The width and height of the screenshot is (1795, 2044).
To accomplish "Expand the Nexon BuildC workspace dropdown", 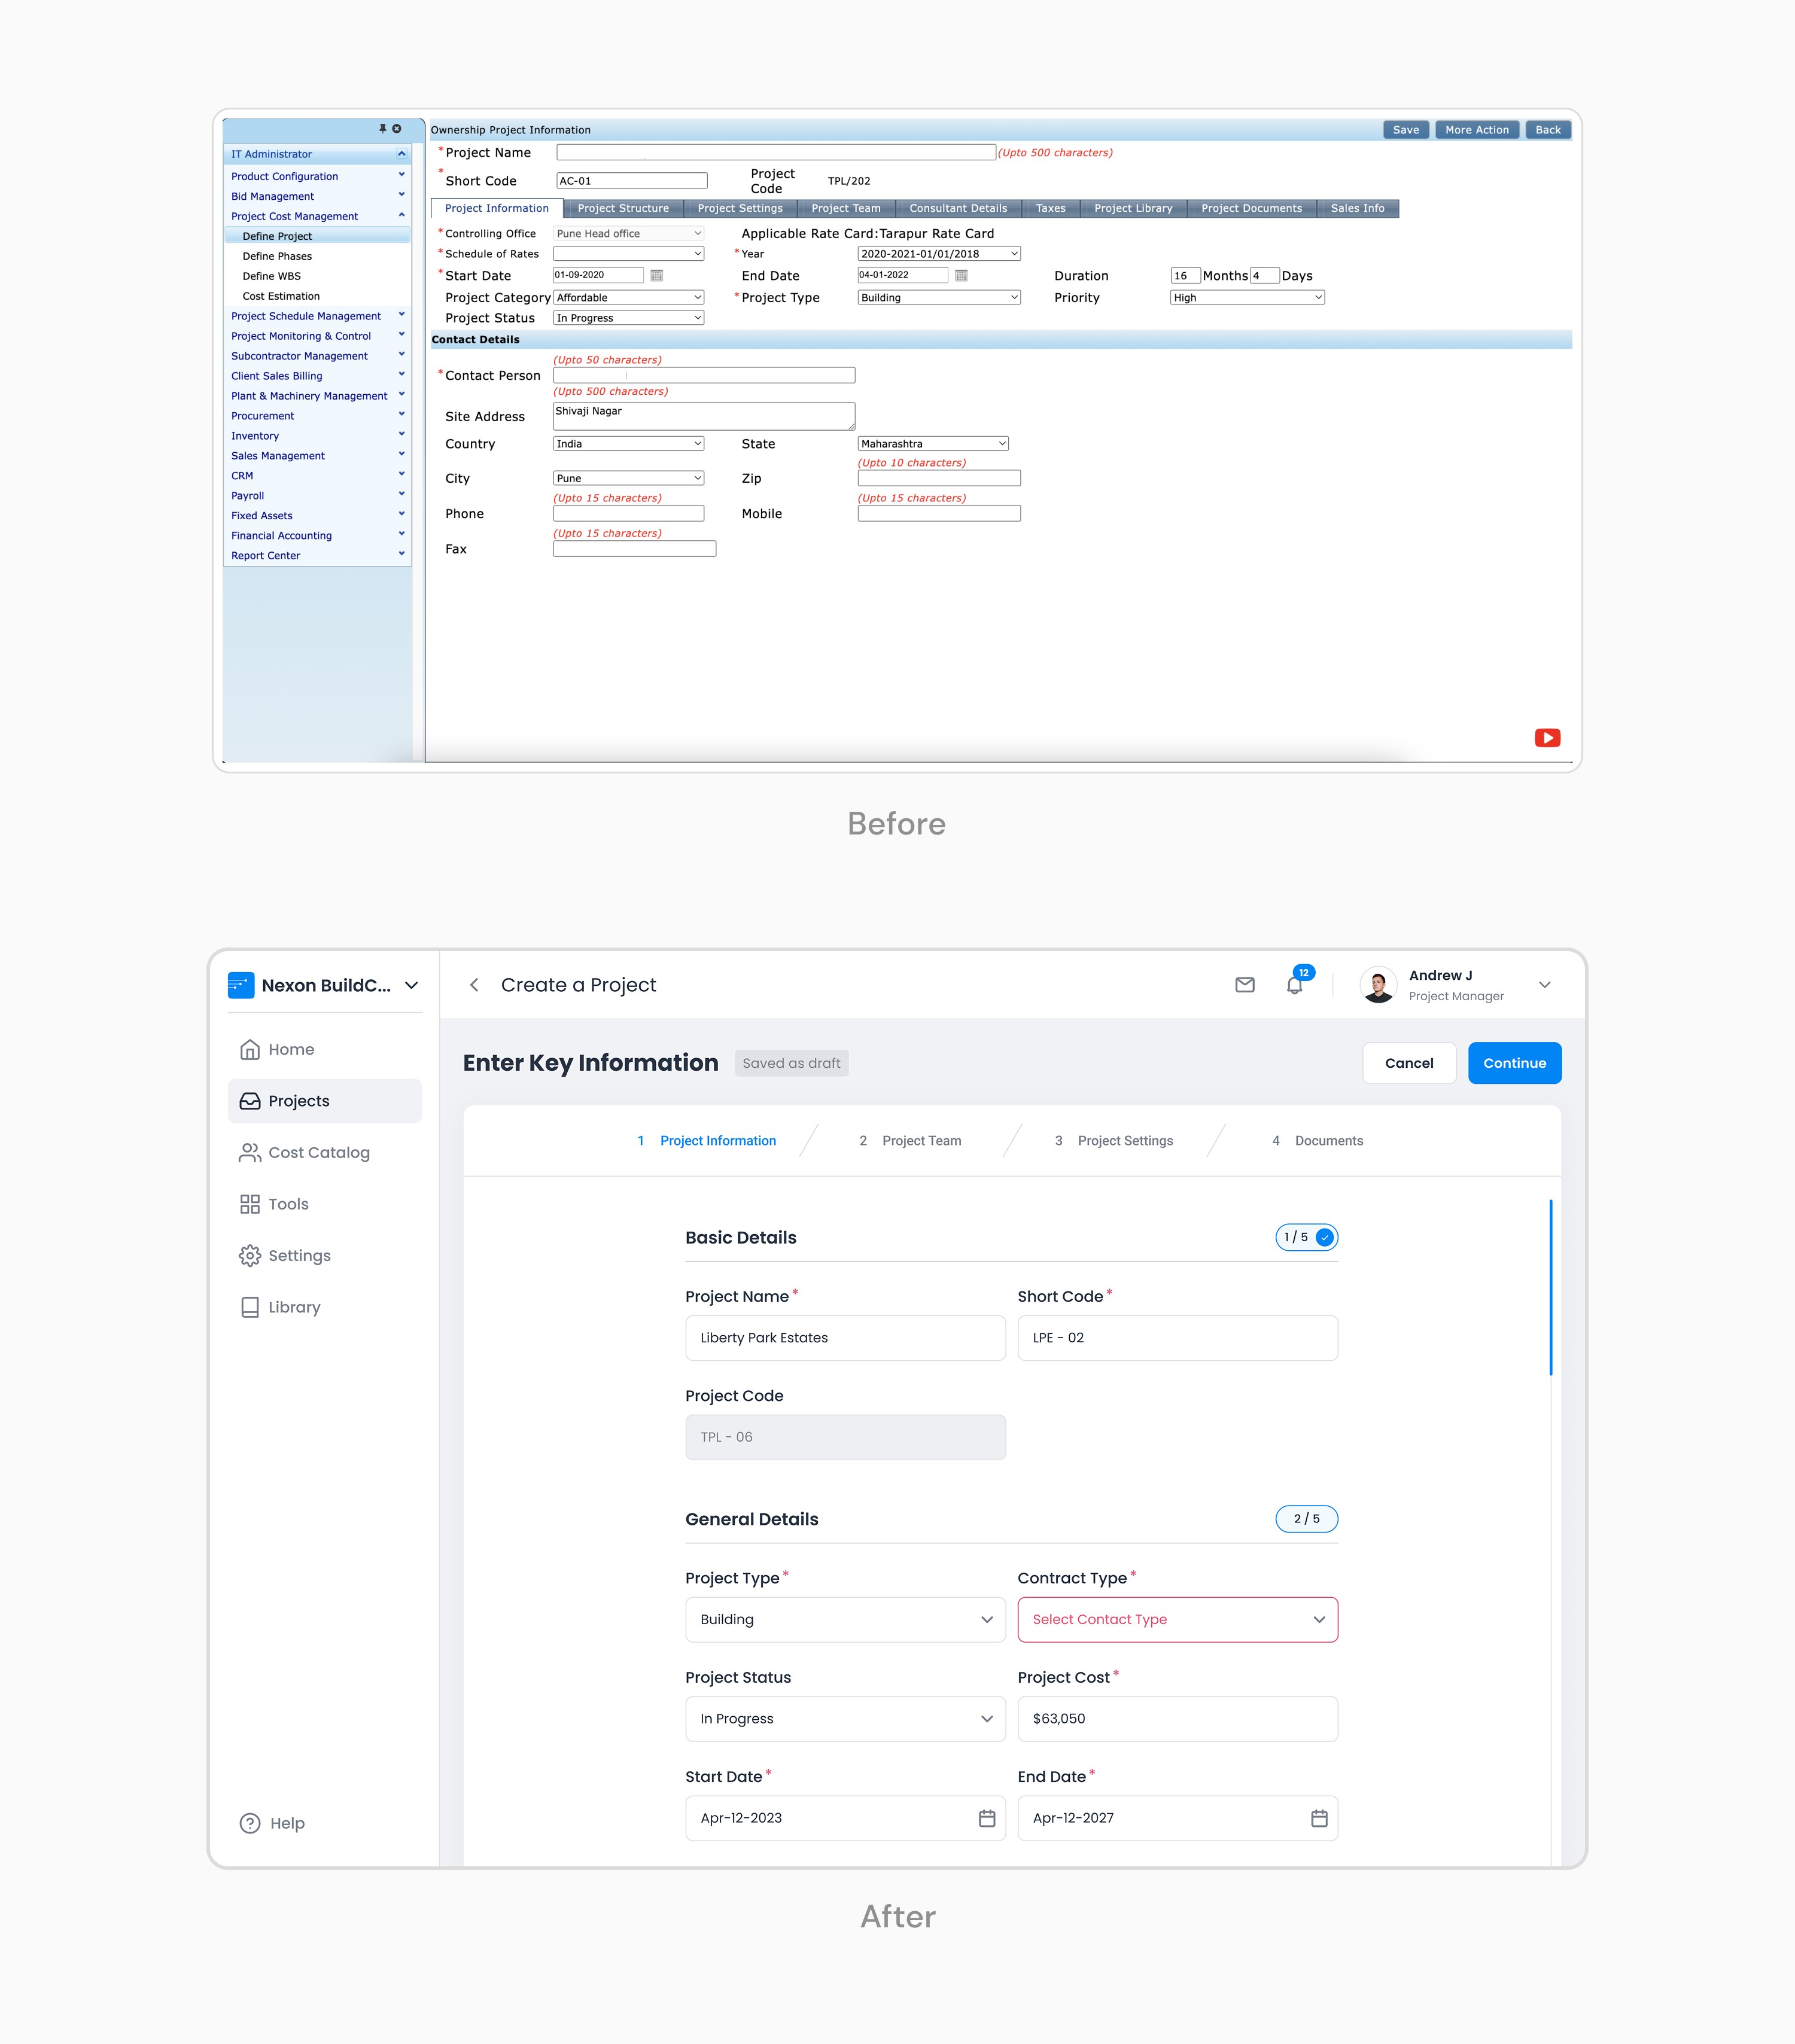I will [x=411, y=985].
